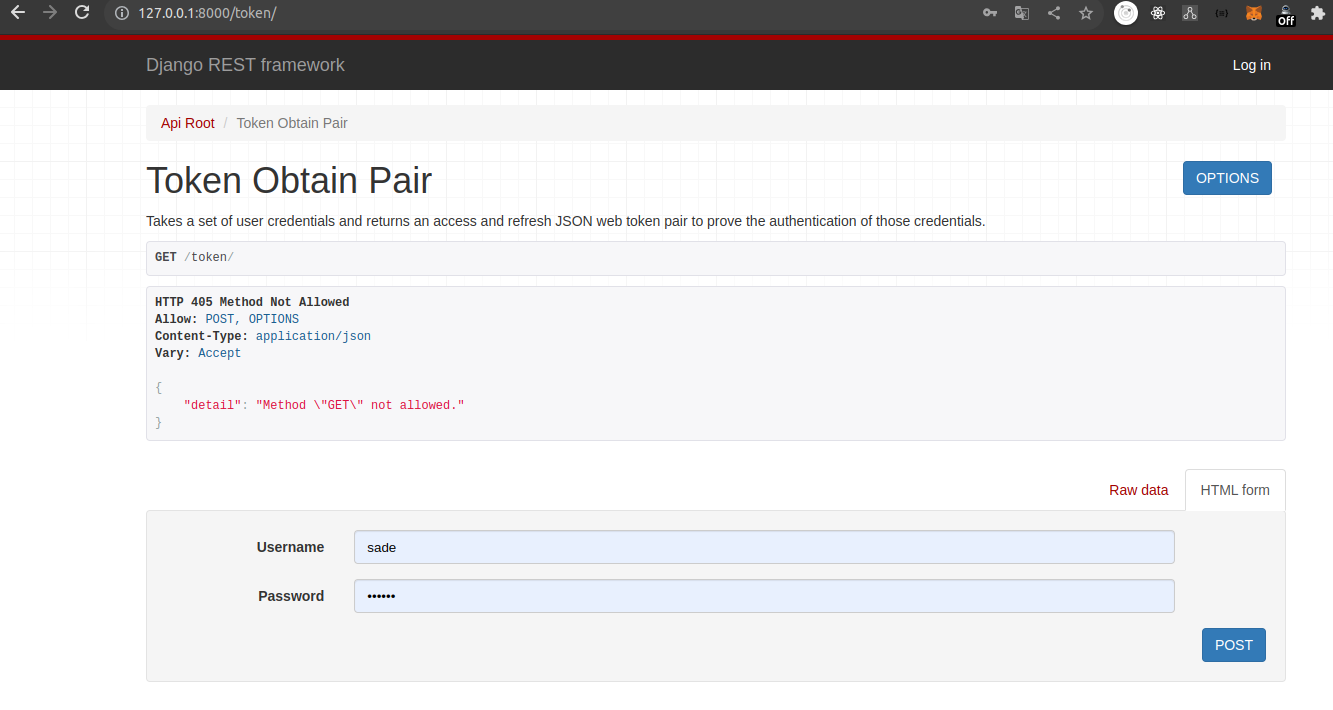This screenshot has width=1333, height=710.
Task: Reload the page with the refresh icon
Action: [82, 13]
